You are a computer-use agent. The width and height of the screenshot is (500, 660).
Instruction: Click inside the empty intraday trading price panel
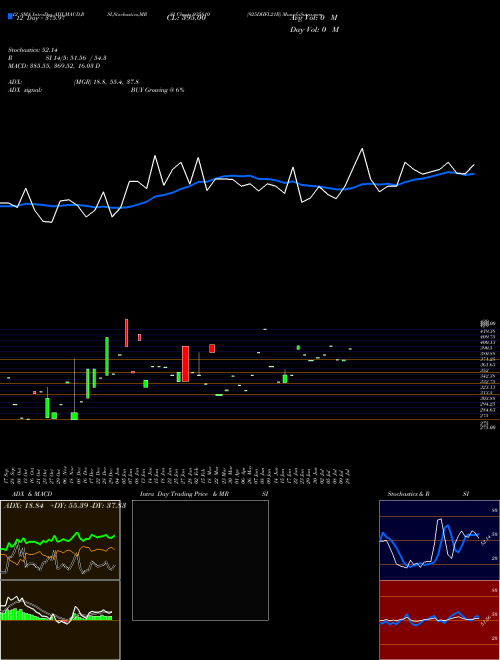click(200, 560)
